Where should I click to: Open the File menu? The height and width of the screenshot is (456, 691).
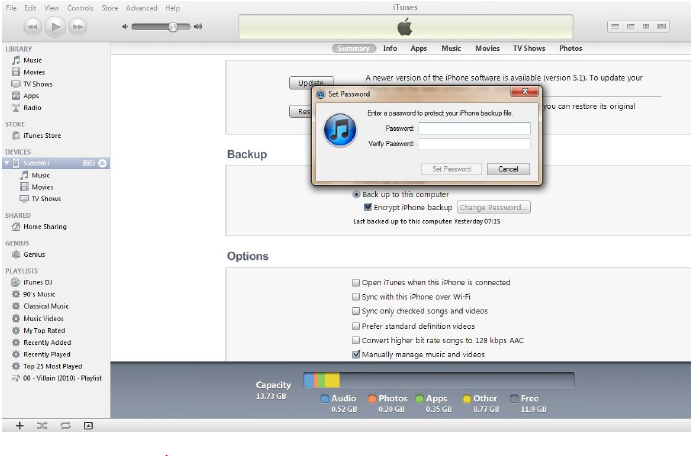[x=11, y=8]
